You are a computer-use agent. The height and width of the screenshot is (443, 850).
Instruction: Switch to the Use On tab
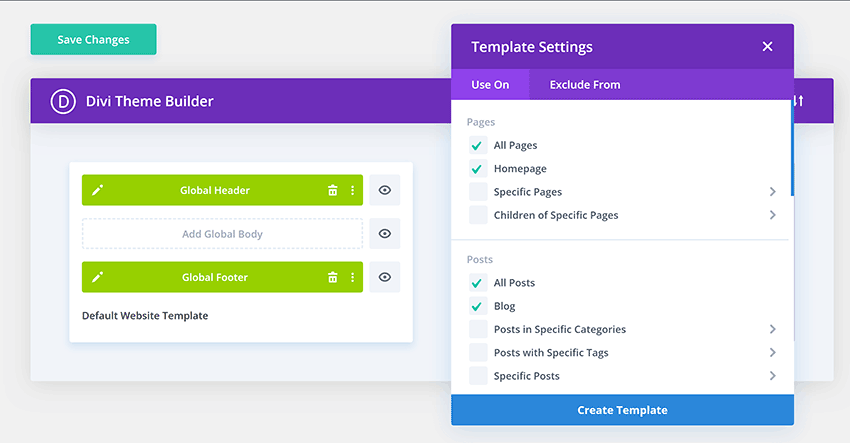pyautogui.click(x=490, y=85)
